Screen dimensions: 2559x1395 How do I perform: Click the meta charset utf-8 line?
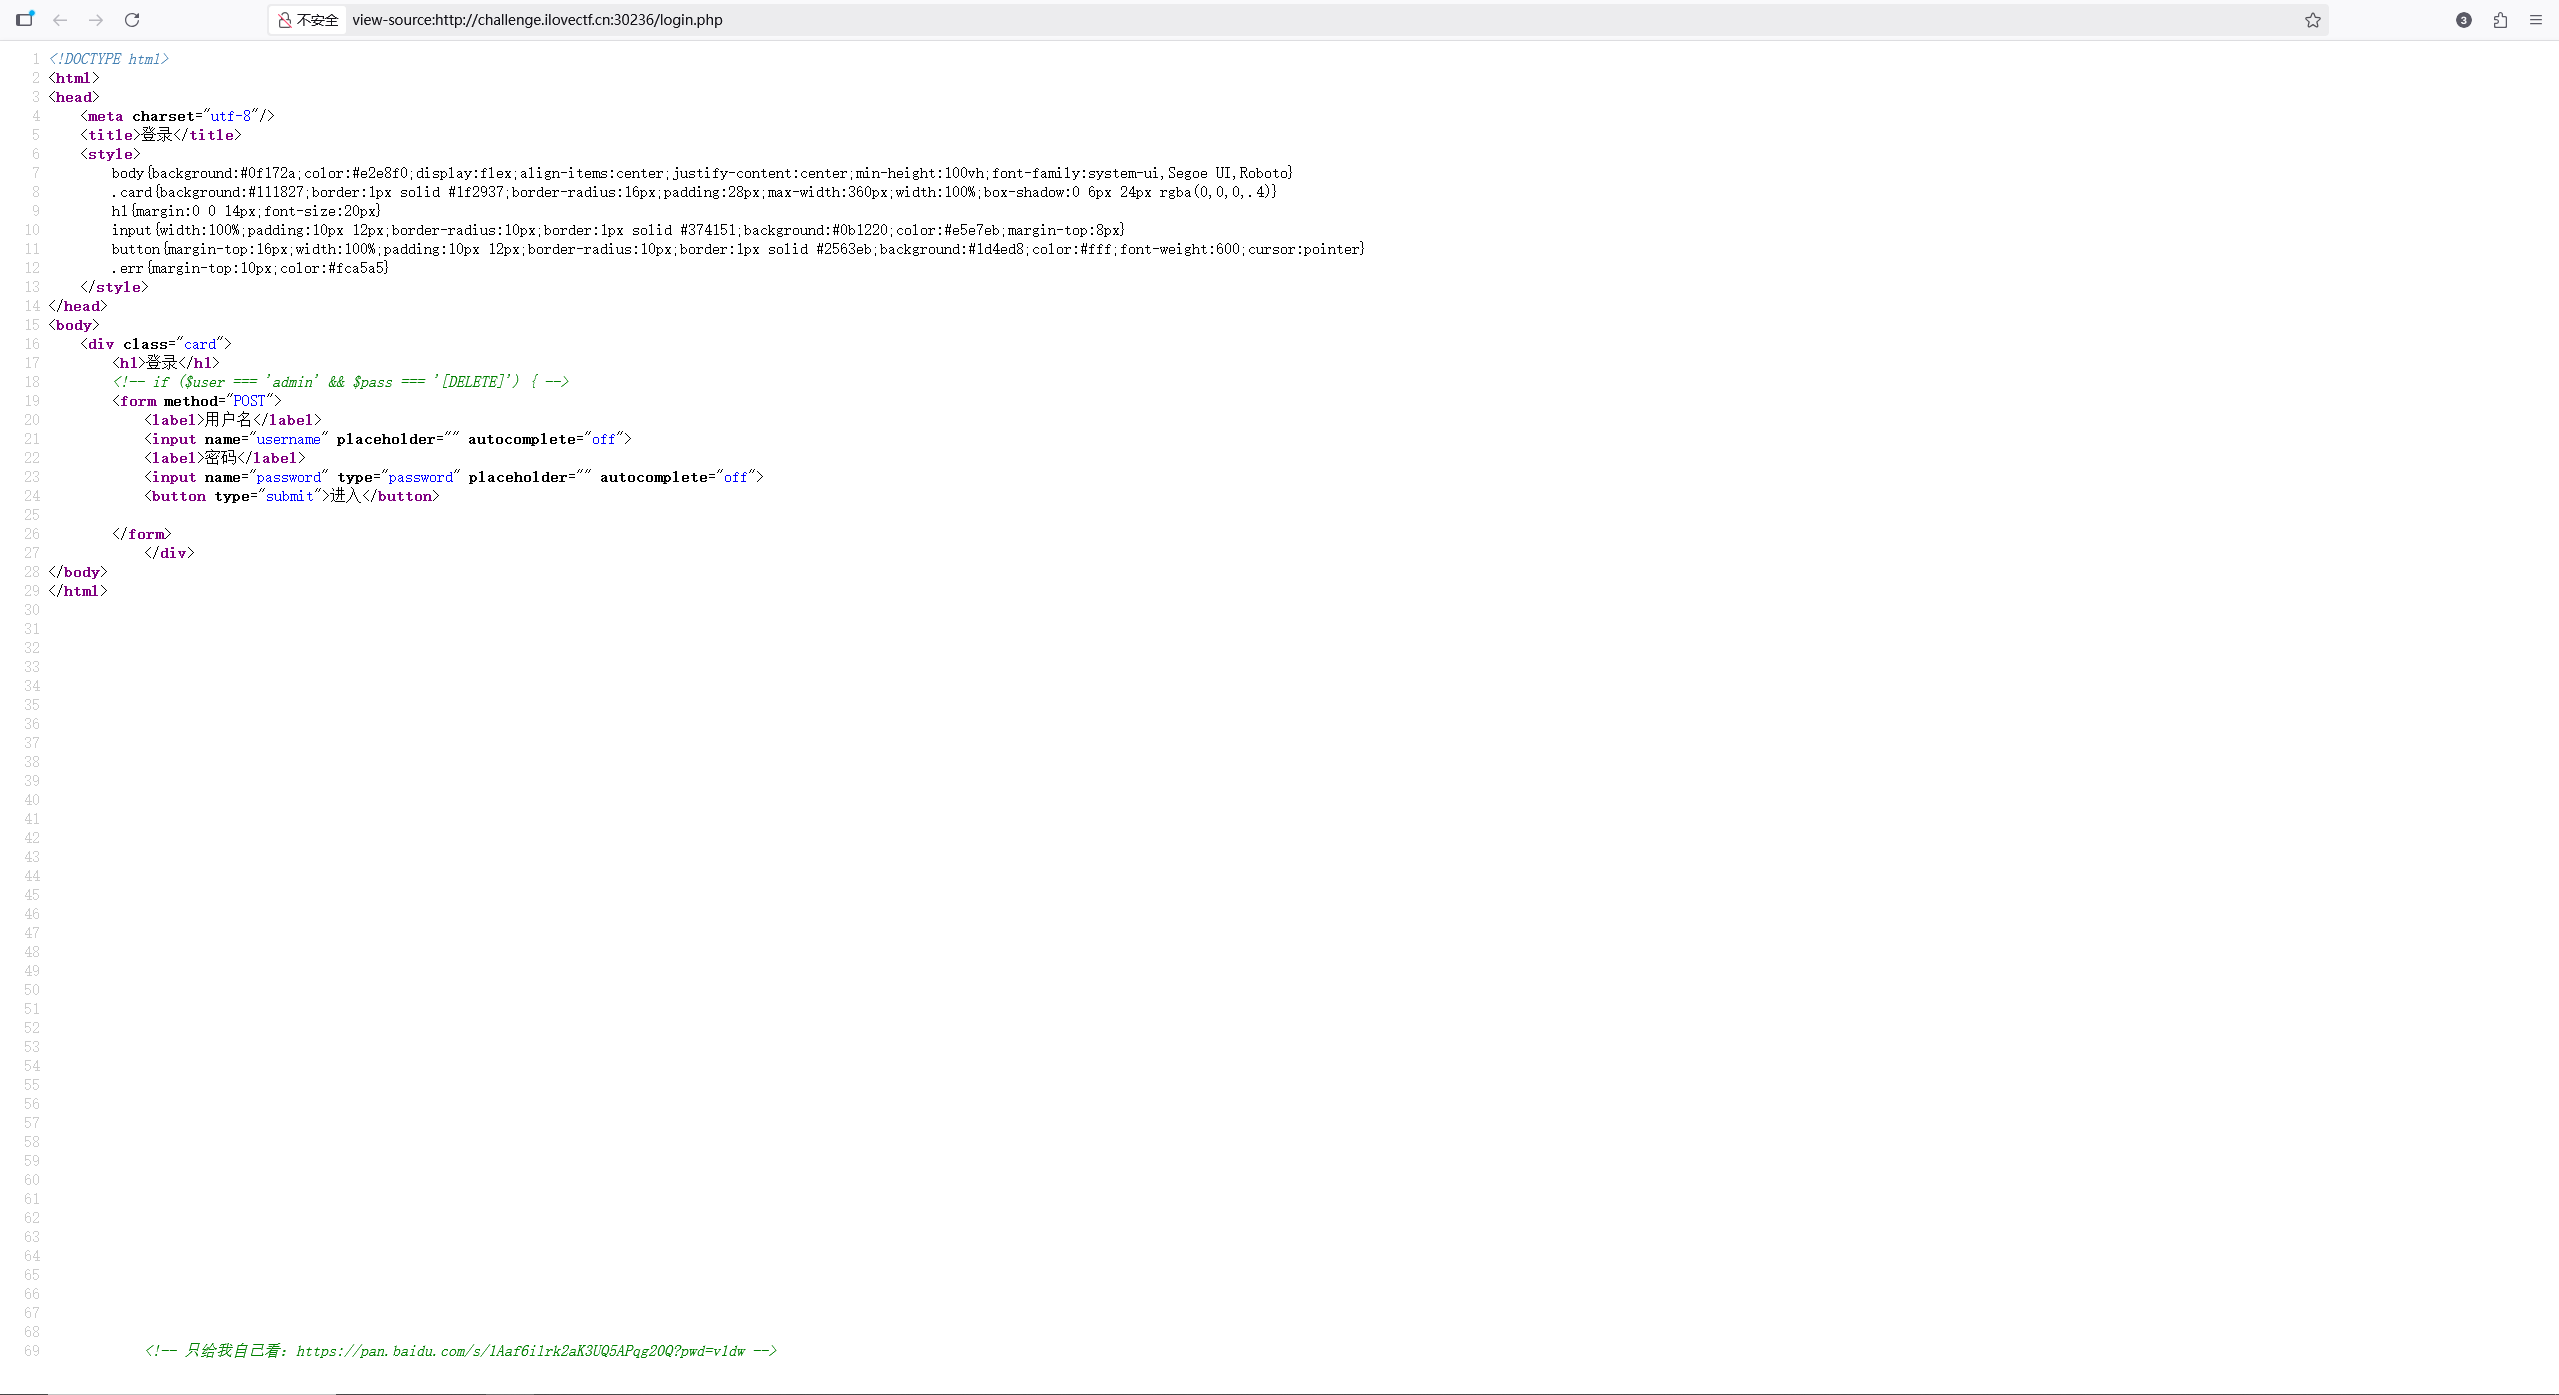(x=177, y=116)
